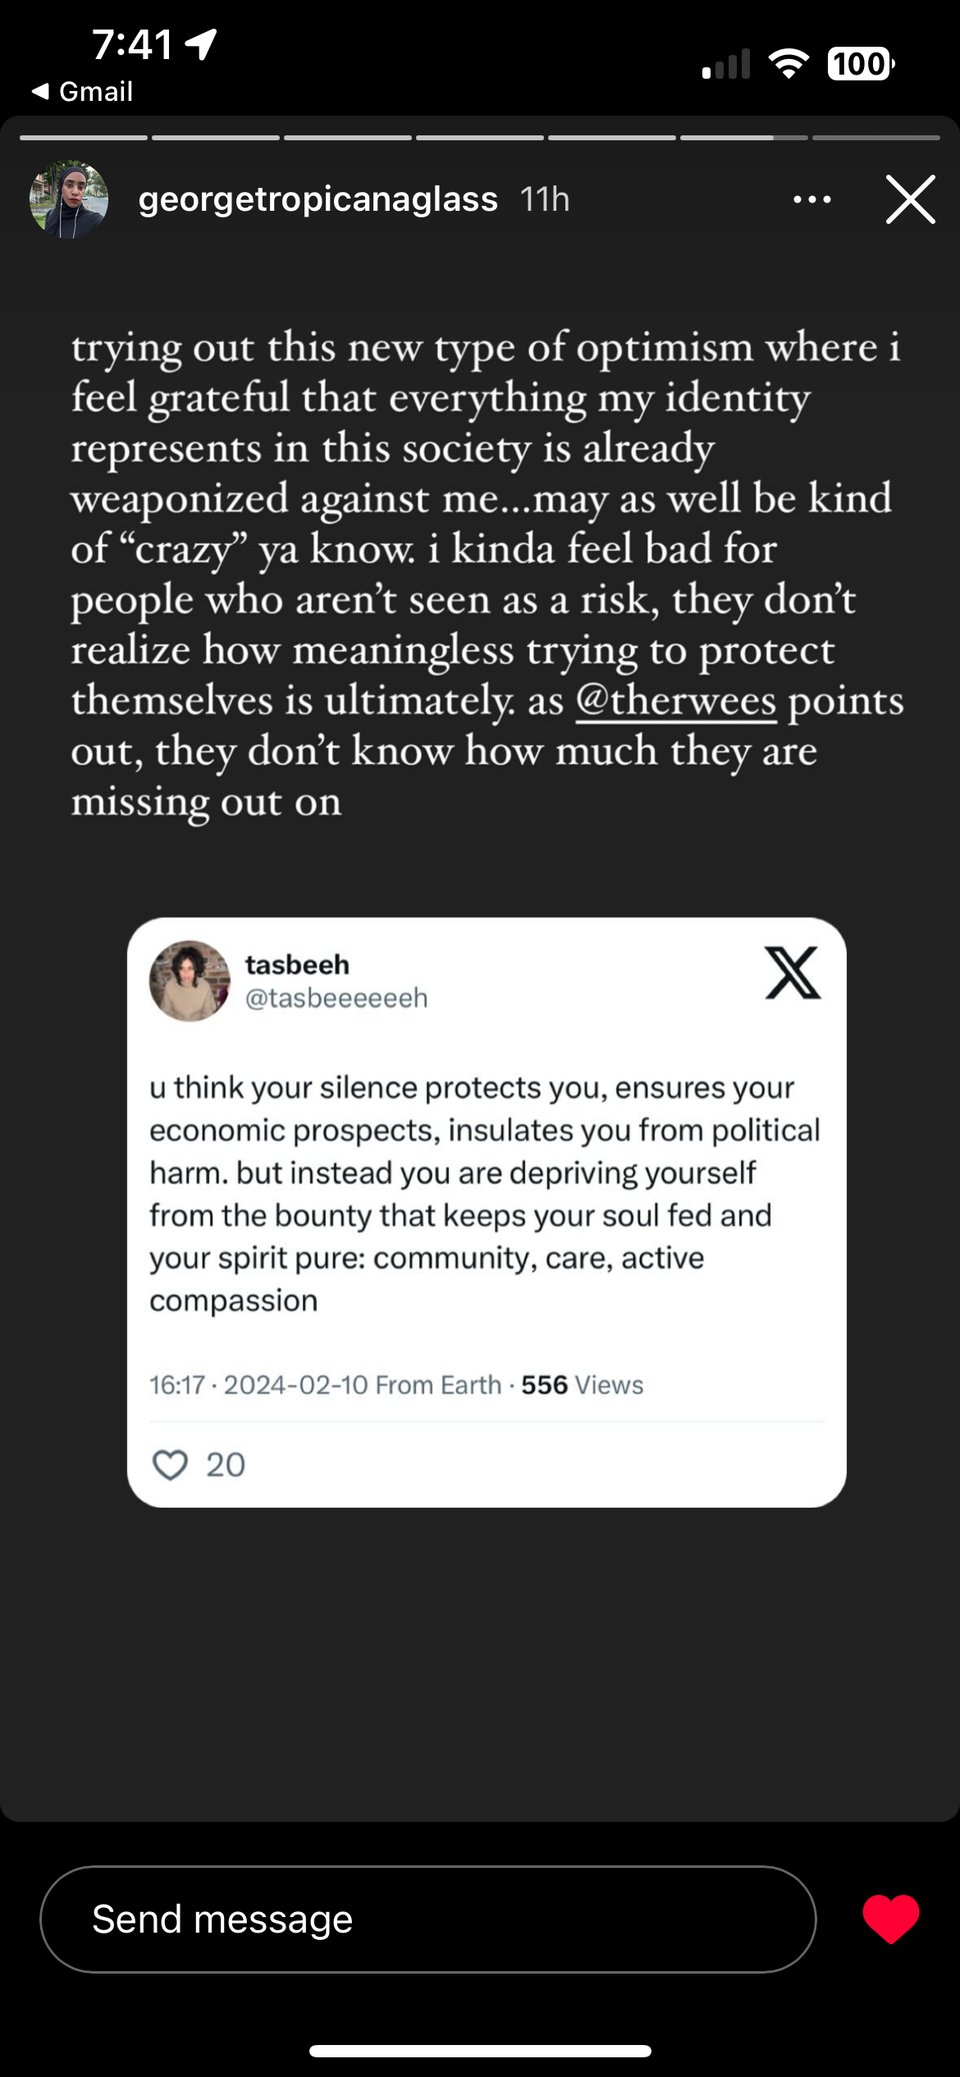Viewport: 960px width, 2077px height.
Task: Tap the battery indicator in status bar
Action: (x=860, y=64)
